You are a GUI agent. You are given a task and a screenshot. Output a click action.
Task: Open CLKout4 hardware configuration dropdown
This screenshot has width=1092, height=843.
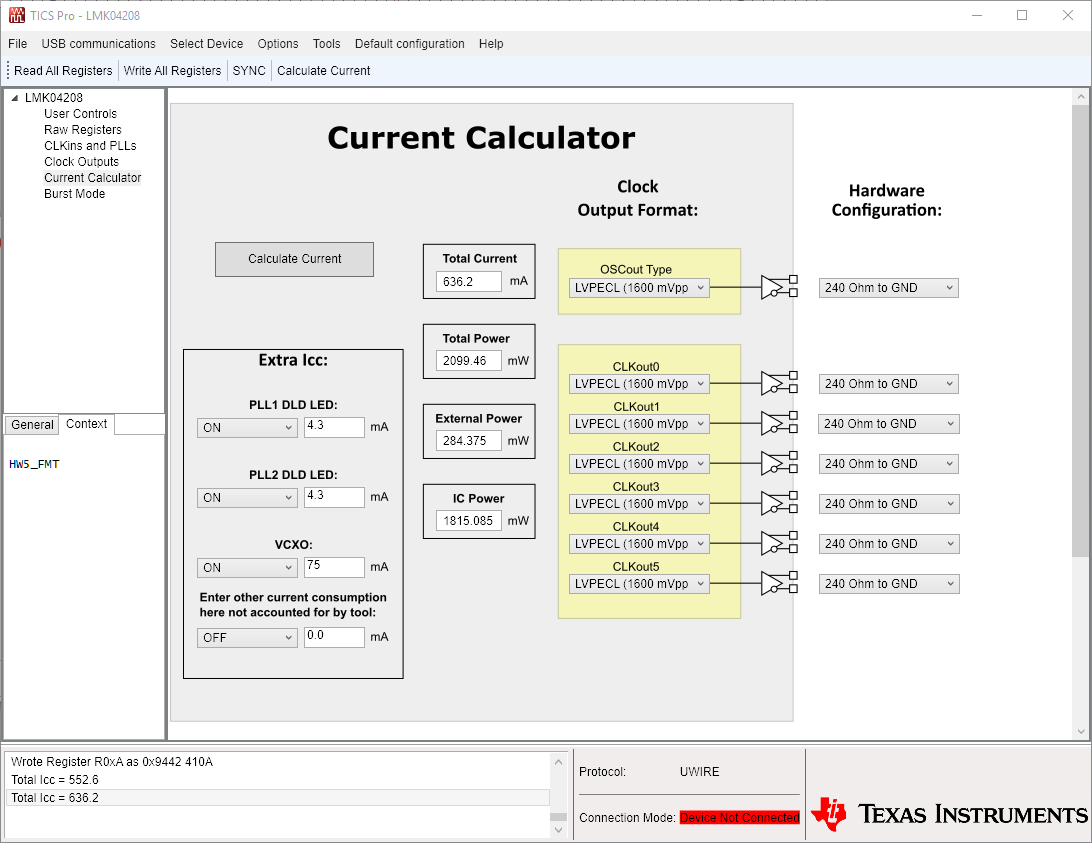click(889, 544)
